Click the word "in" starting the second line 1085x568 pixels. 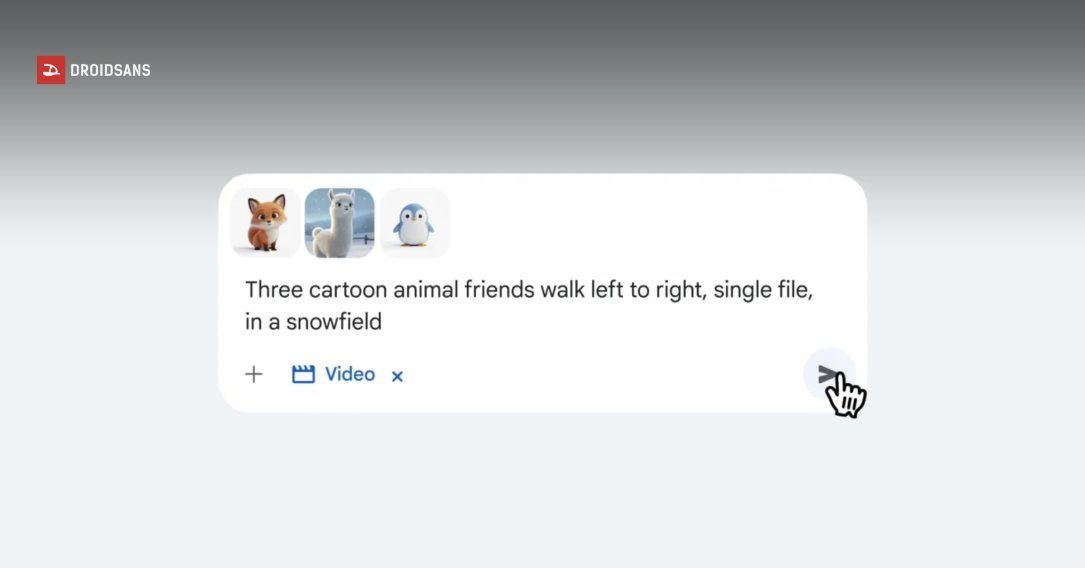click(253, 322)
